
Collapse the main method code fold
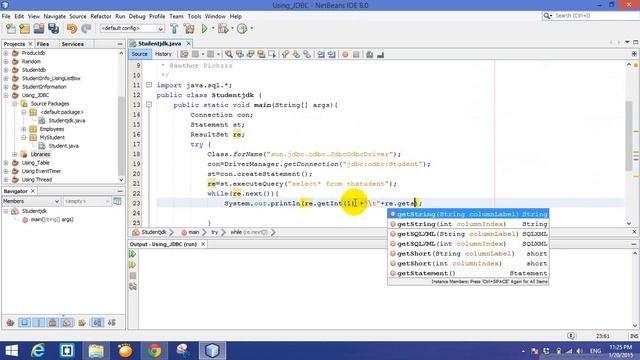[149, 105]
